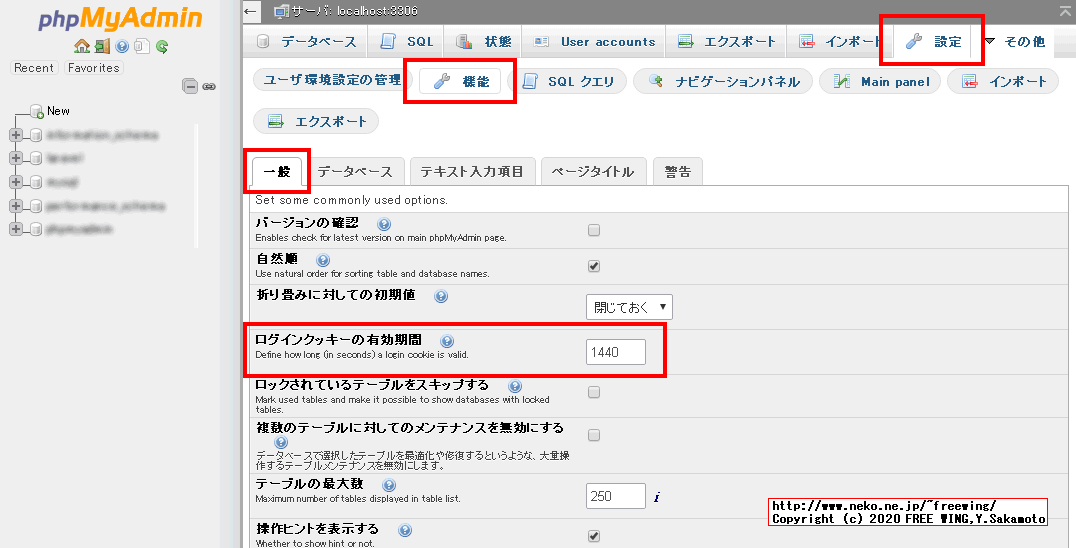This screenshot has height=548, width=1076.
Task: Open the top-row インポート tab
Action: tap(840, 42)
